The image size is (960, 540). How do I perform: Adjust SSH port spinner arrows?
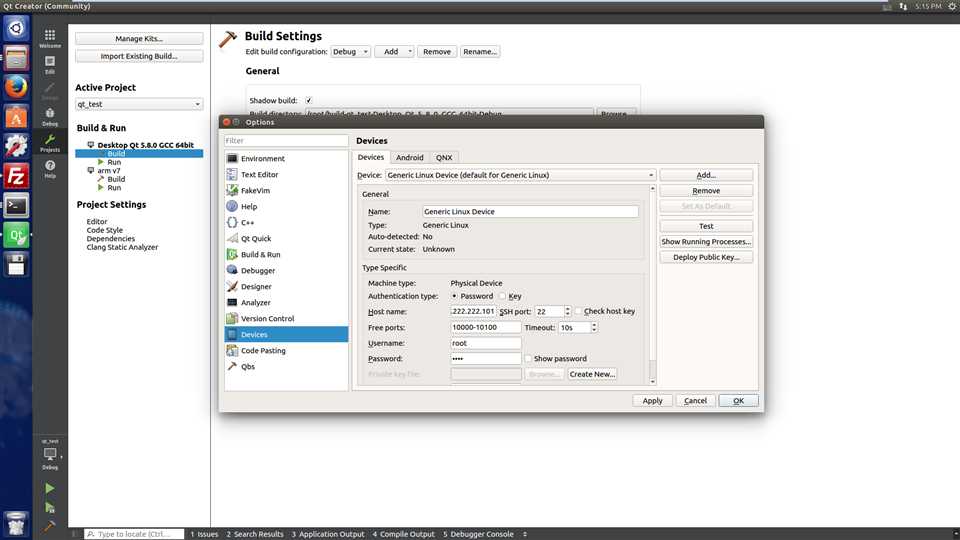[x=568, y=311]
